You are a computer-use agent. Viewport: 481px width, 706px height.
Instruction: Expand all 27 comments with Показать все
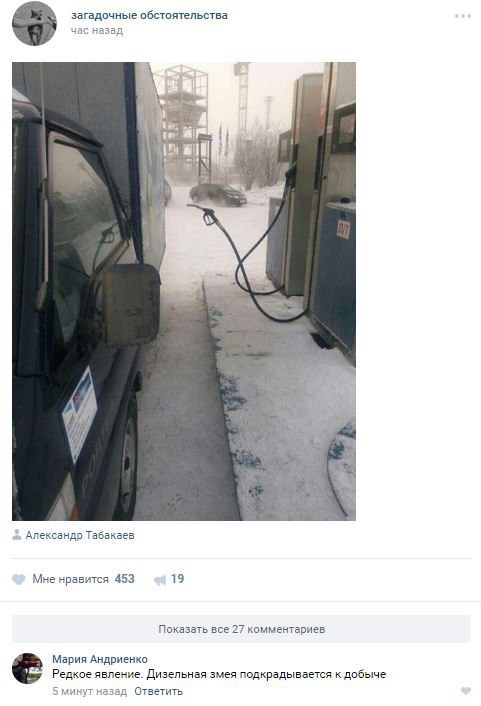241,629
